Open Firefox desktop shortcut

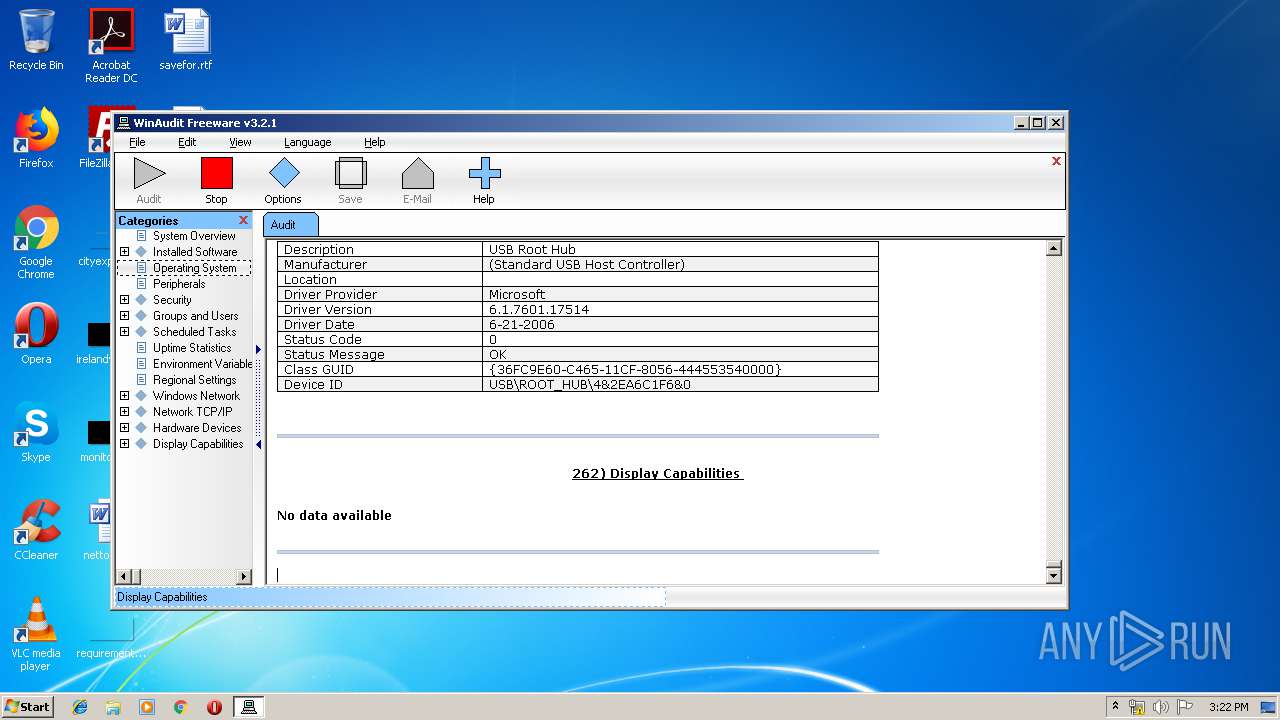pyautogui.click(x=36, y=138)
